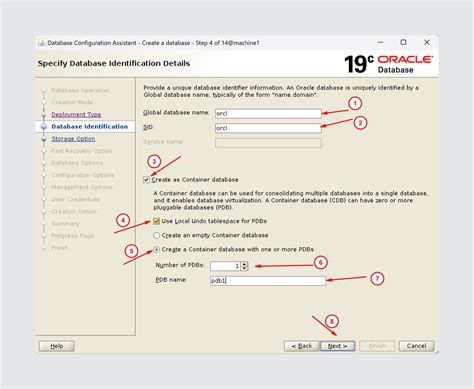Click the PDB name text field
Viewport: 474px width, 389px height.
(268, 281)
